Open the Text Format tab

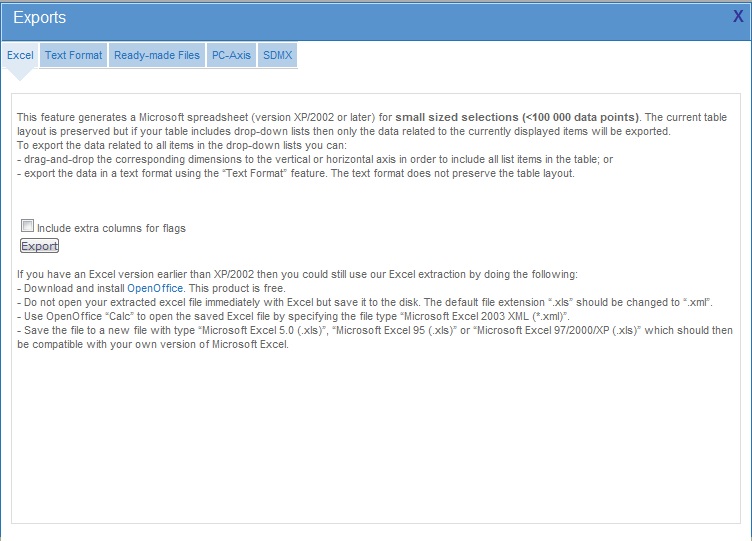click(x=73, y=55)
